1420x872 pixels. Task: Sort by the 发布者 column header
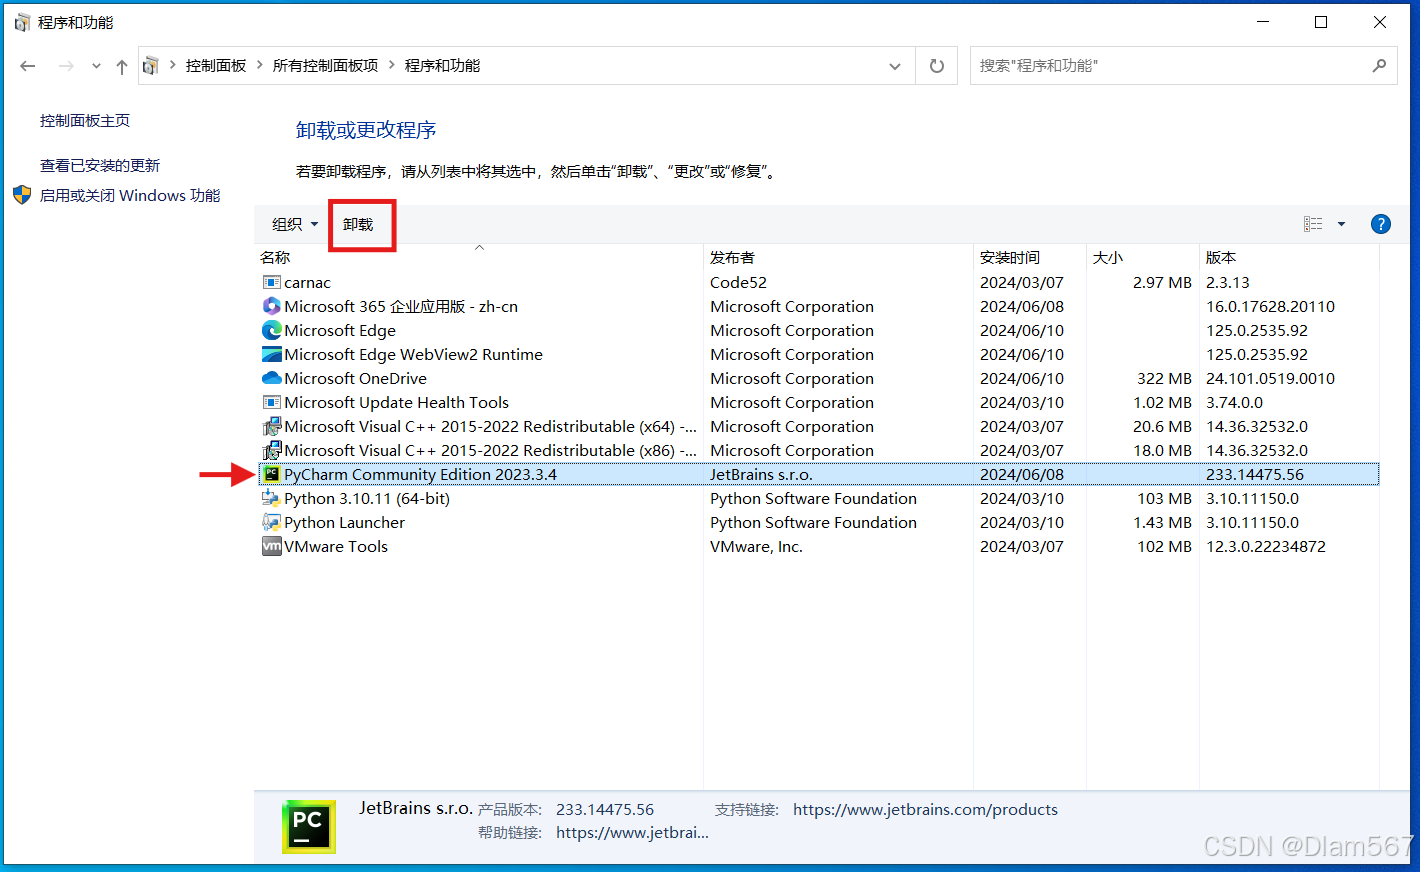coord(838,258)
